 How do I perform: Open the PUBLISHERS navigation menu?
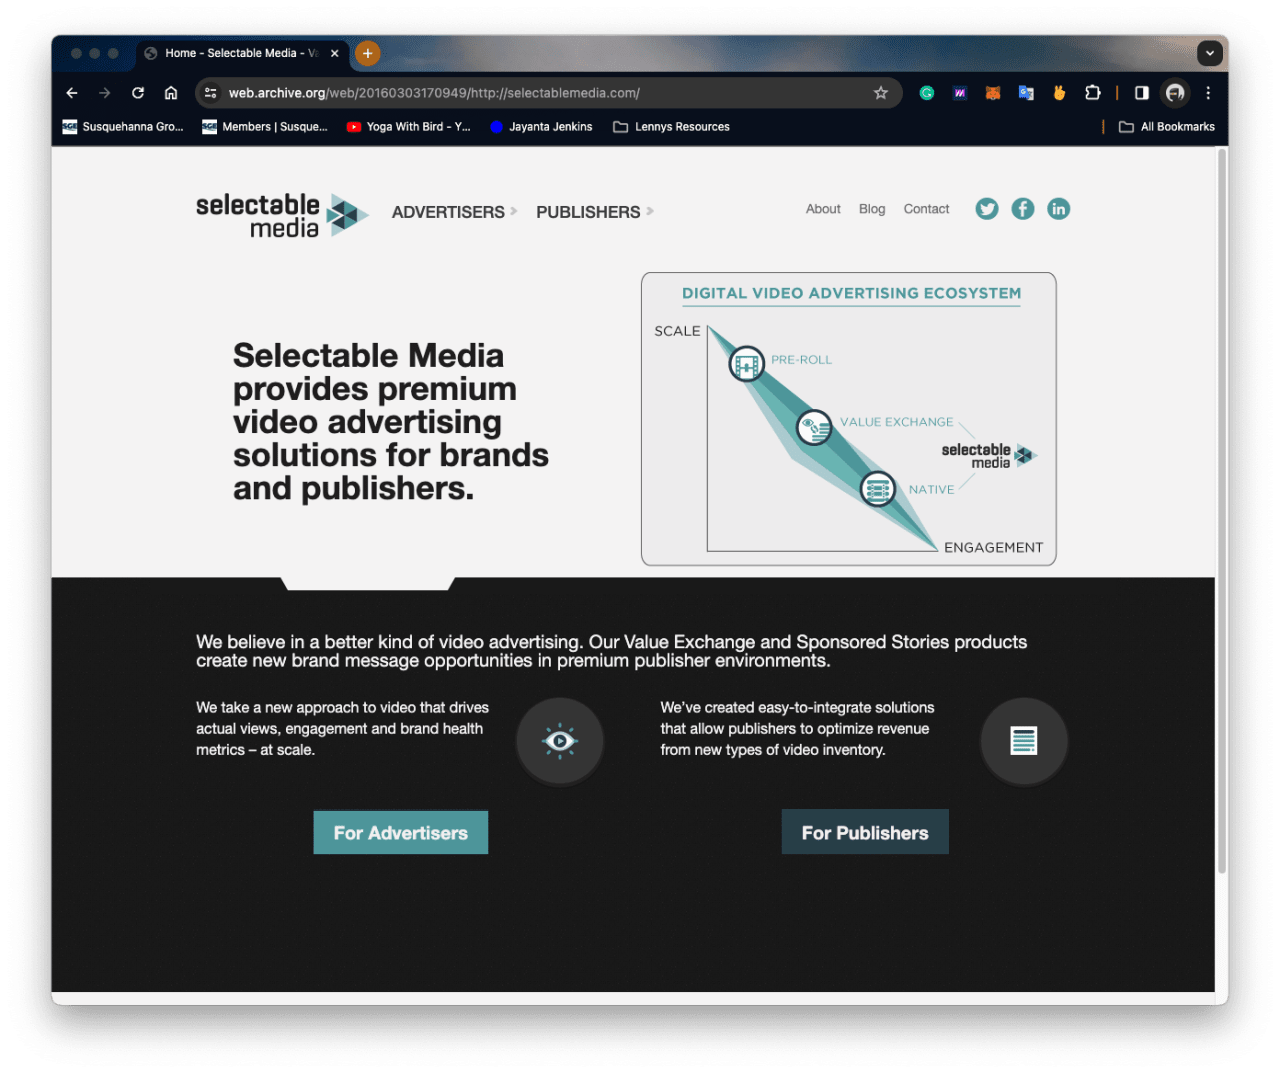[594, 212]
